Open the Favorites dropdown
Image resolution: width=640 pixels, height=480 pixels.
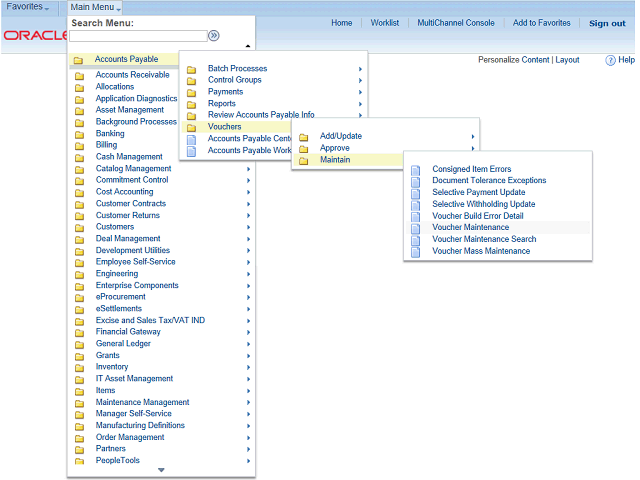(x=27, y=7)
